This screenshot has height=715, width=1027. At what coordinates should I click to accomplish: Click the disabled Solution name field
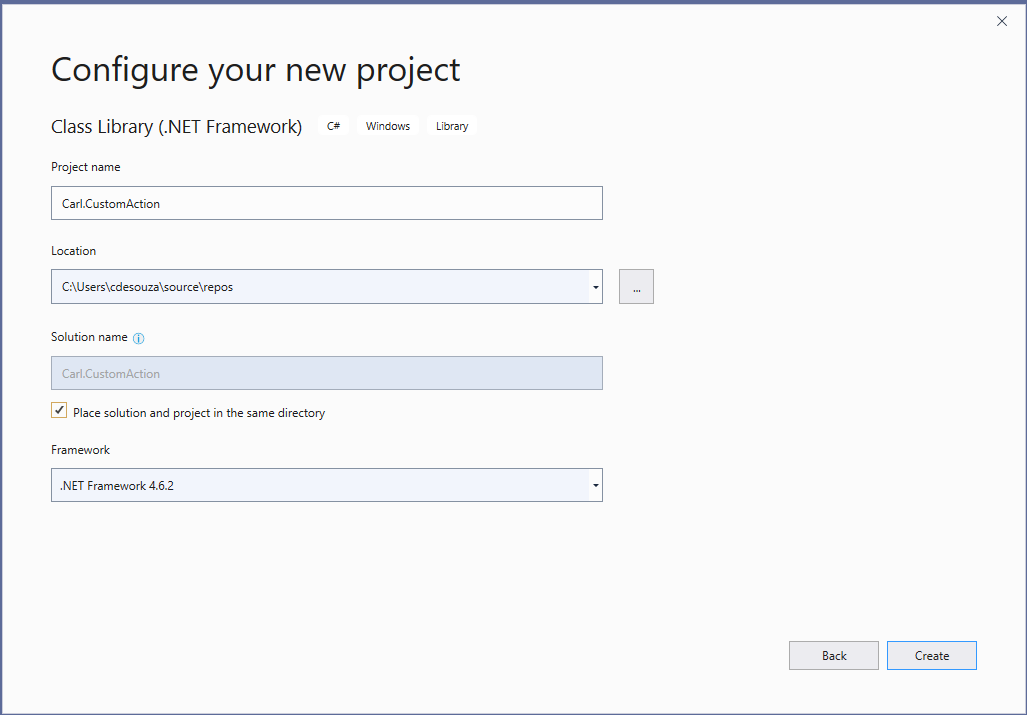(327, 372)
